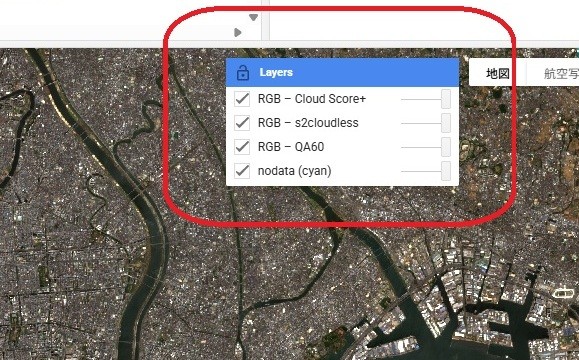Toggle the RGB – QA60 layer checkbox
The image size is (579, 360).
[242, 147]
